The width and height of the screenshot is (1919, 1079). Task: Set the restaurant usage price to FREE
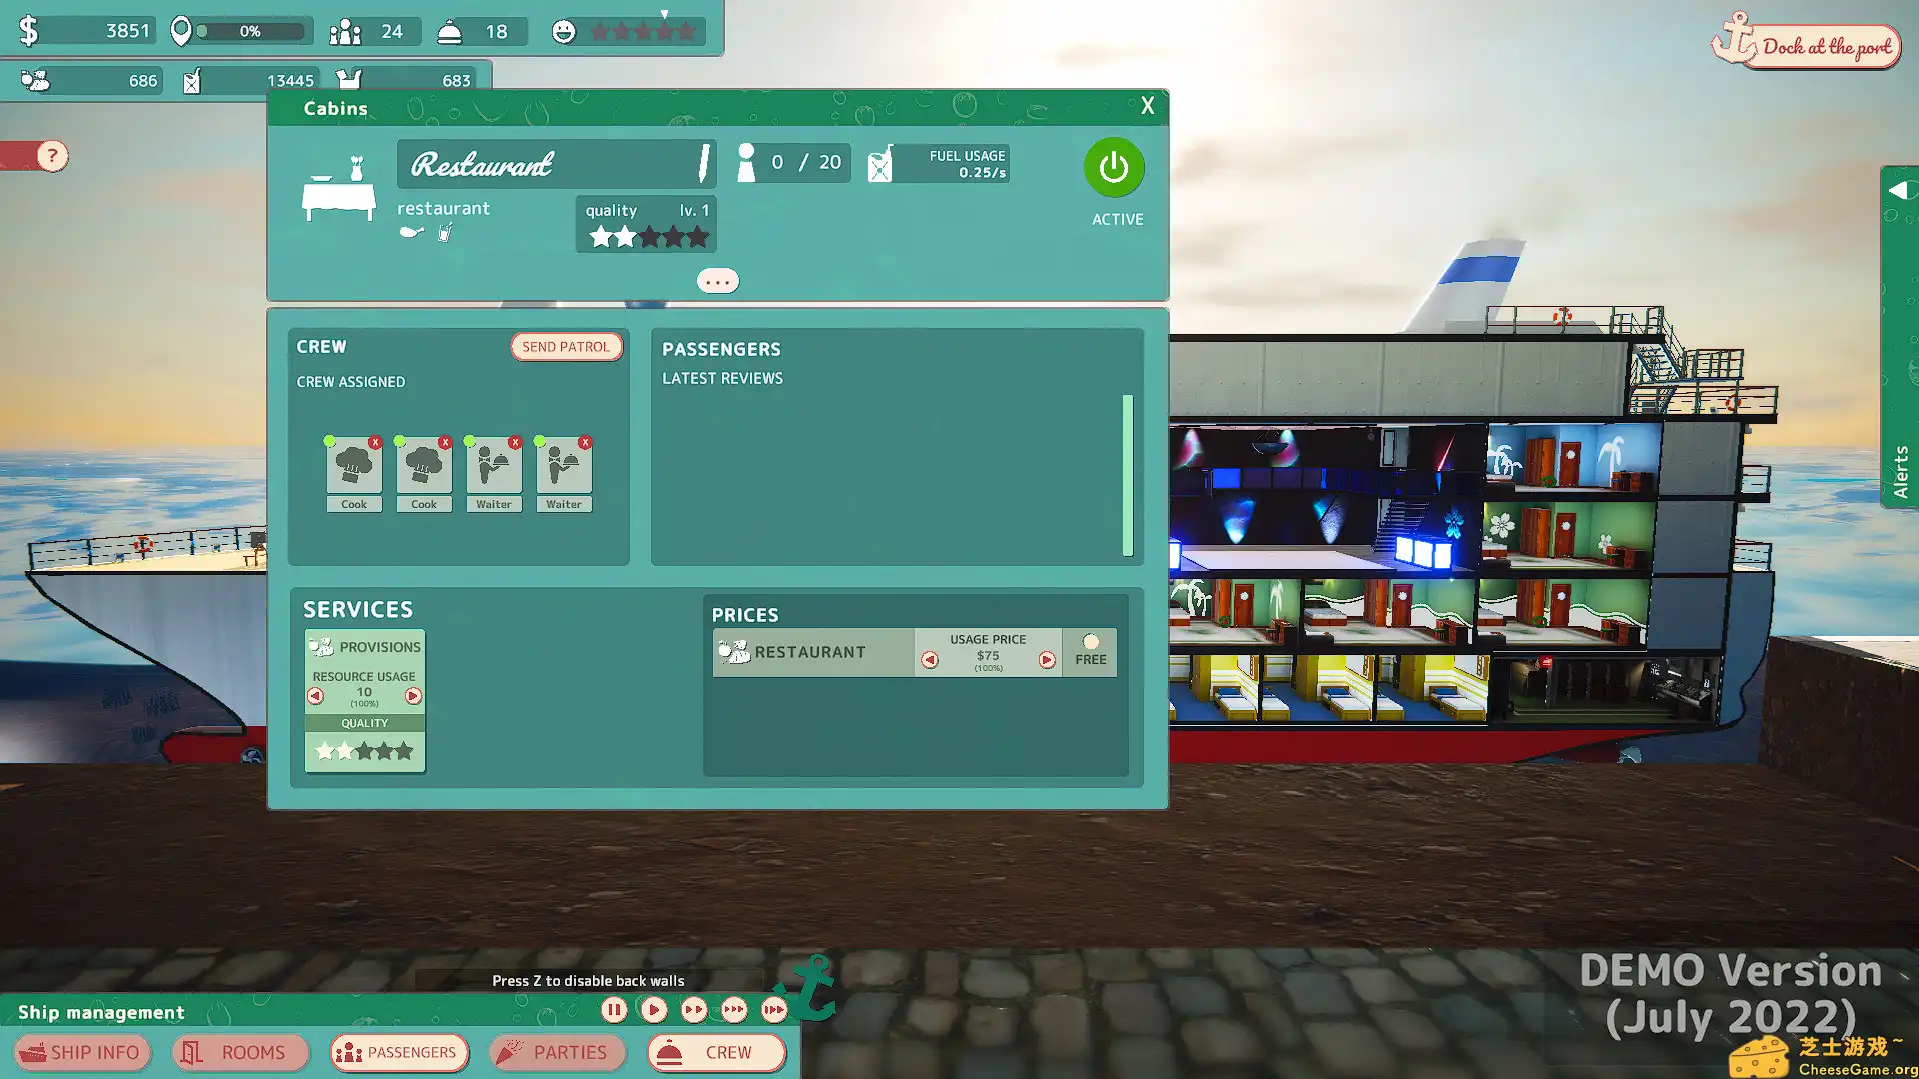pos(1089,643)
